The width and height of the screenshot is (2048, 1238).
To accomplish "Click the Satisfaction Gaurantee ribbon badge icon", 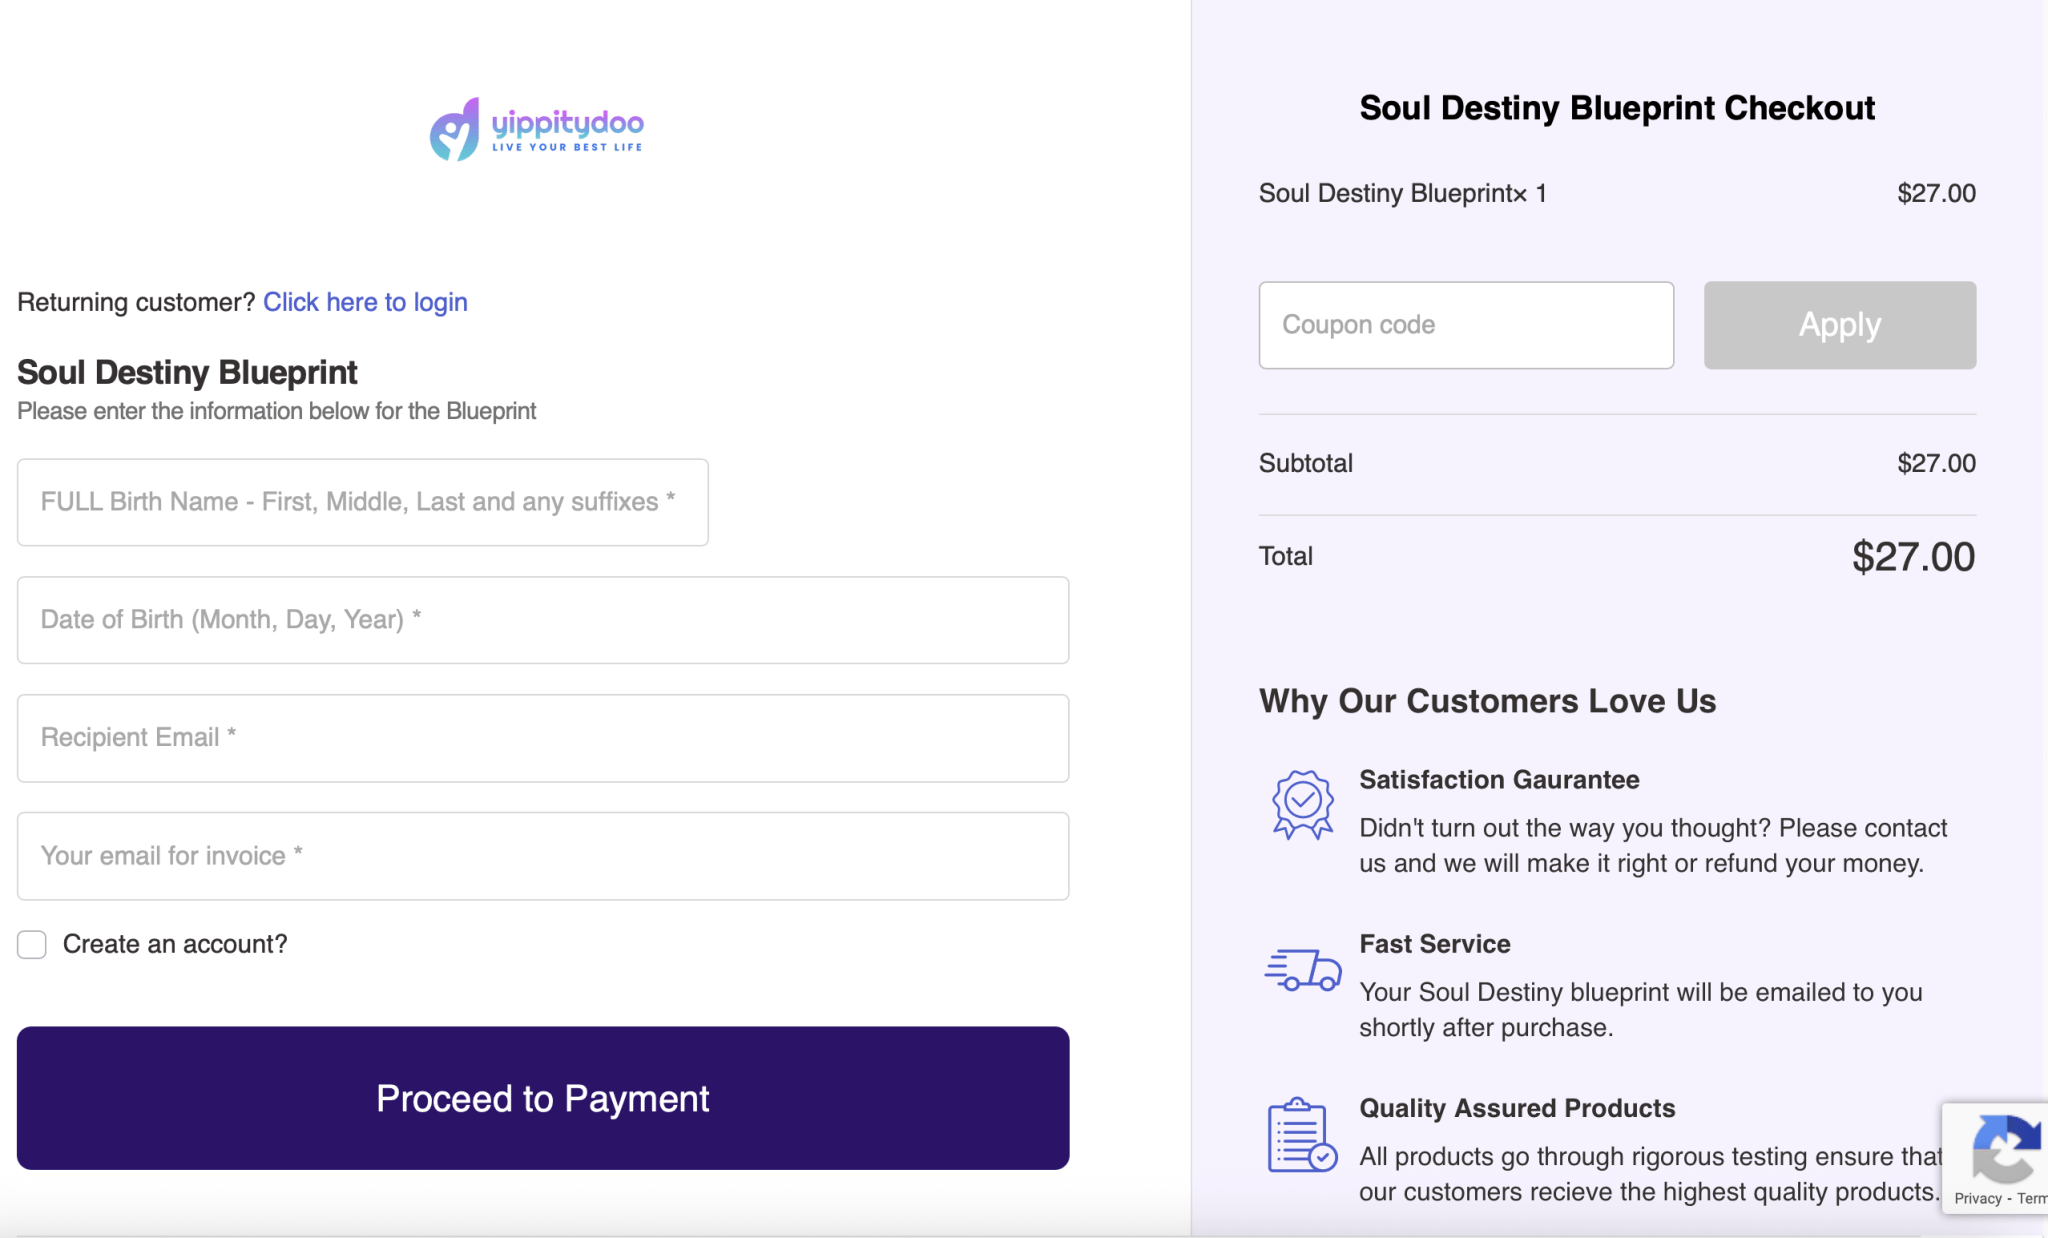I will point(1301,802).
